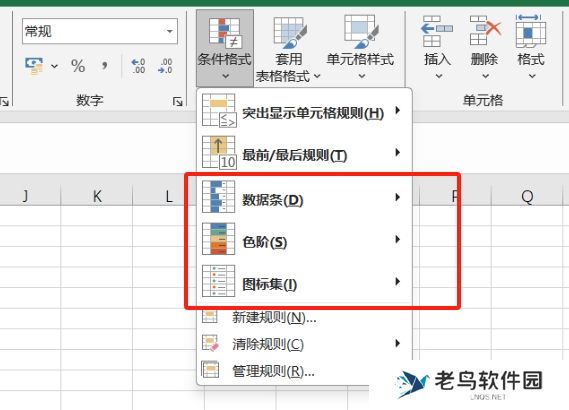Choose 新建规则 from the menu

pyautogui.click(x=304, y=317)
